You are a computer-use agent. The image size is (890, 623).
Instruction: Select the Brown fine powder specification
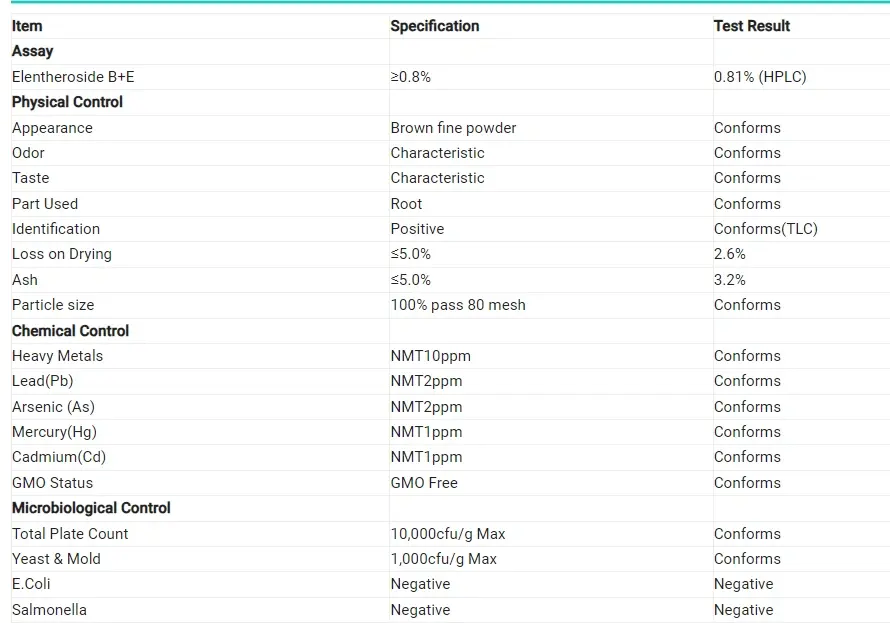coord(453,128)
